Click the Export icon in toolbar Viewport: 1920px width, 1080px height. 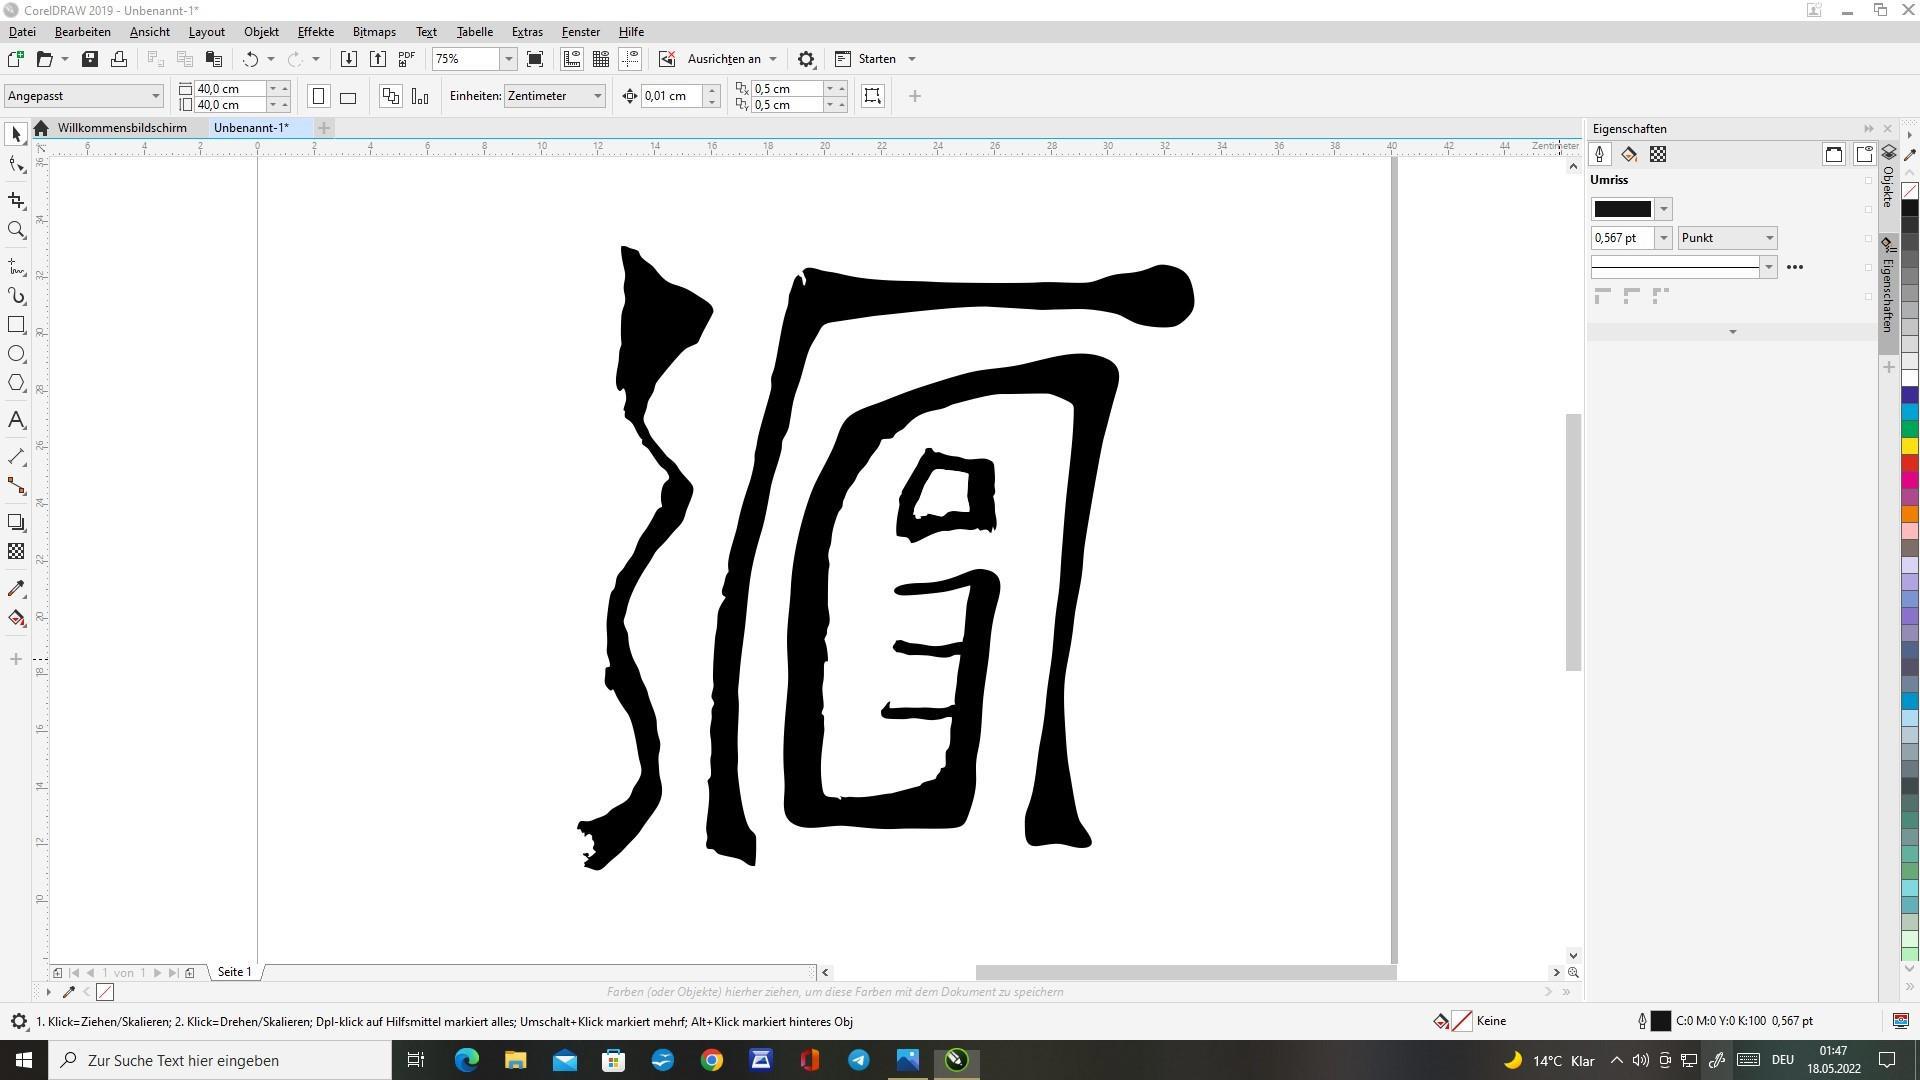378,59
